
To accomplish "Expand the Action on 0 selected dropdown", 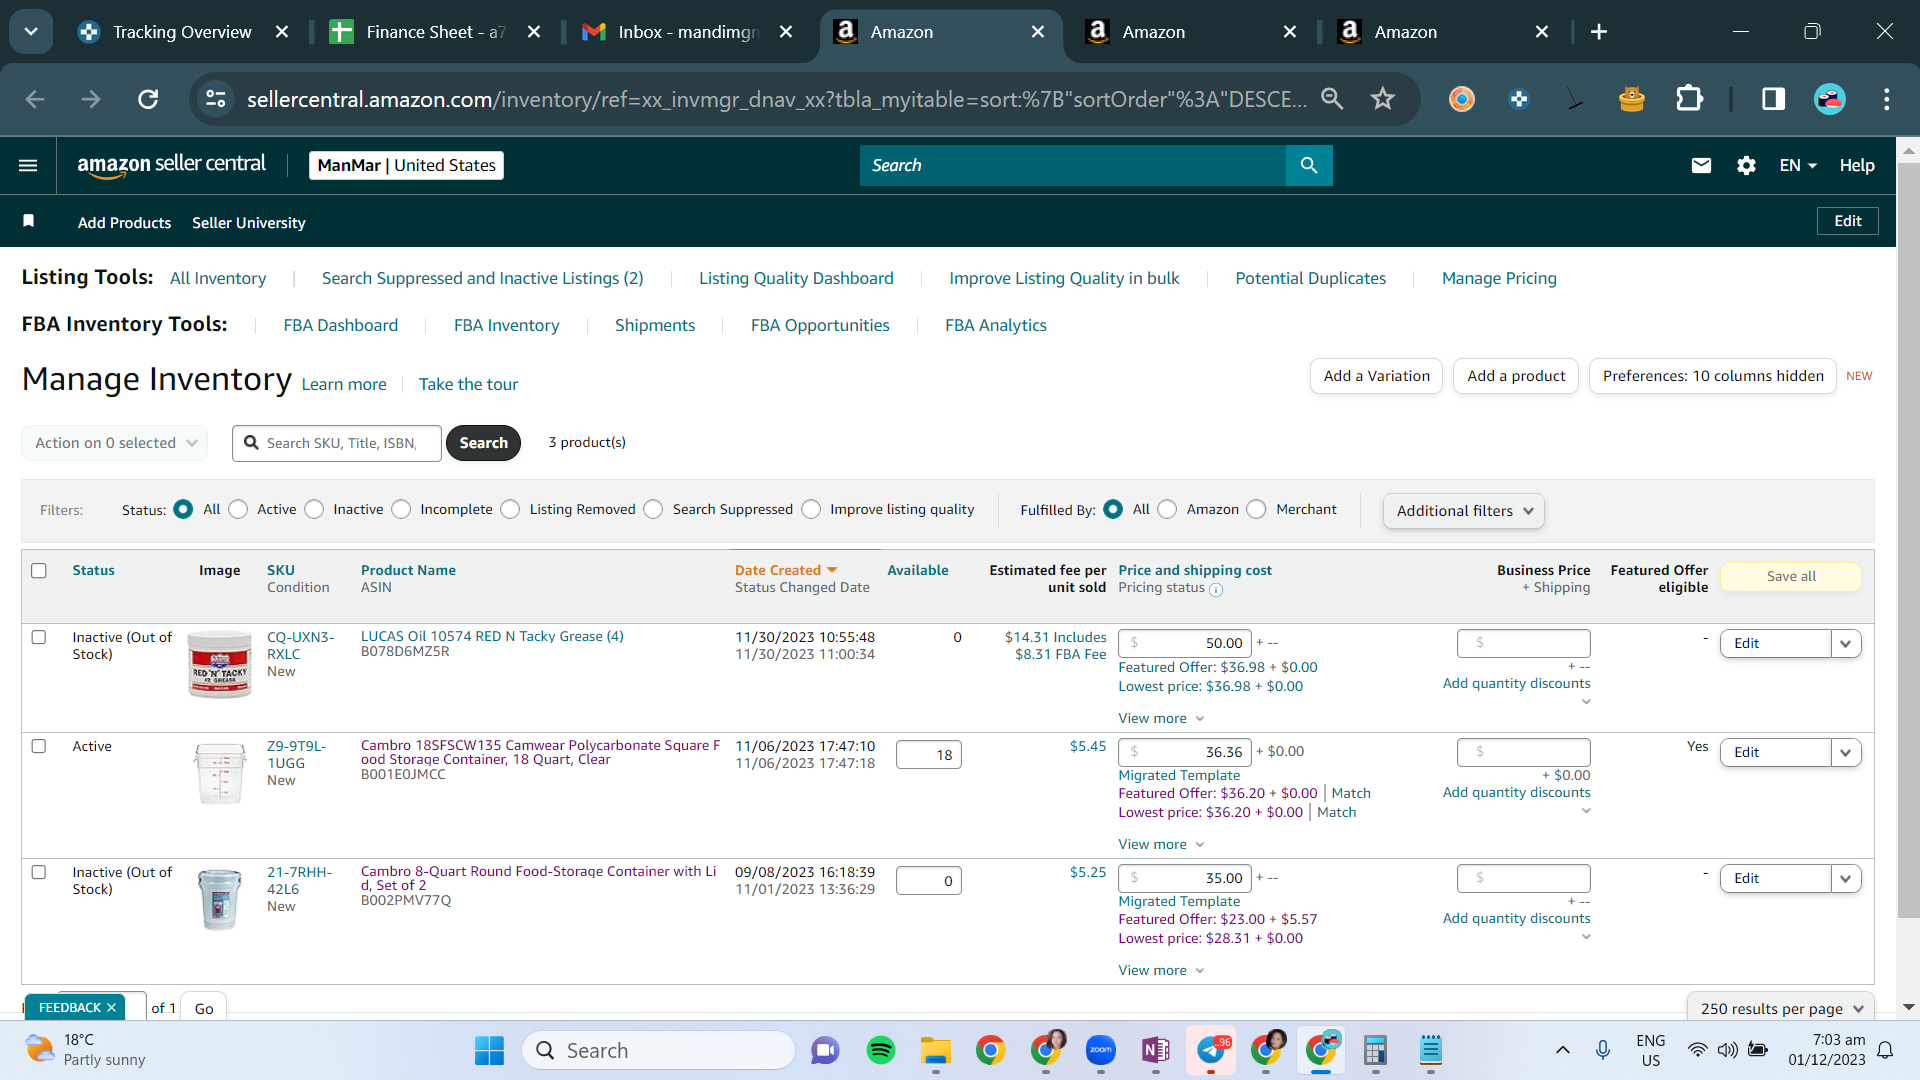I will [115, 443].
